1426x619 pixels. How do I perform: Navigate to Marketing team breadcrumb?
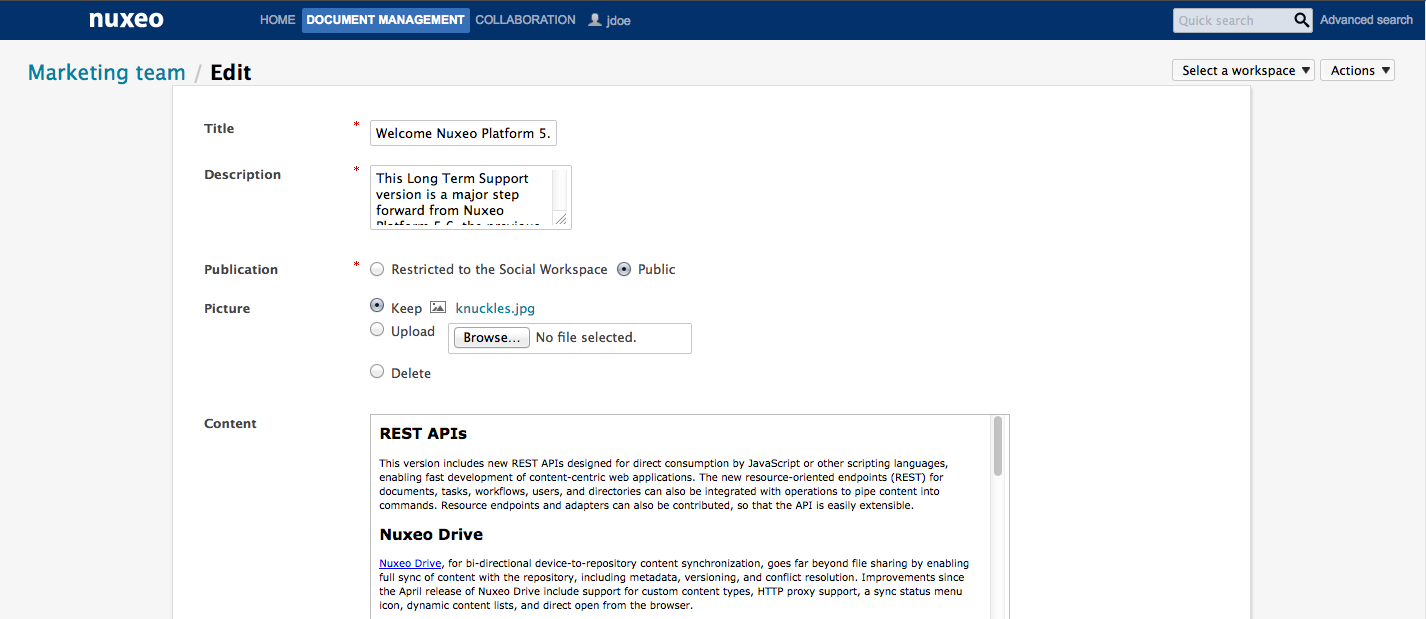107,72
